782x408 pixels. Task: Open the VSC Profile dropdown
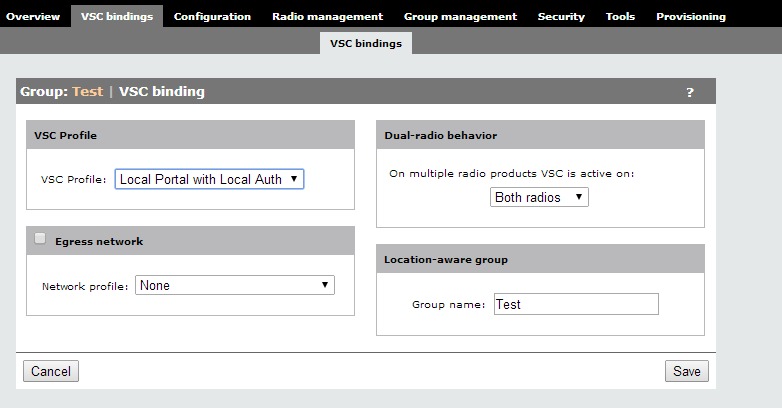coord(209,179)
